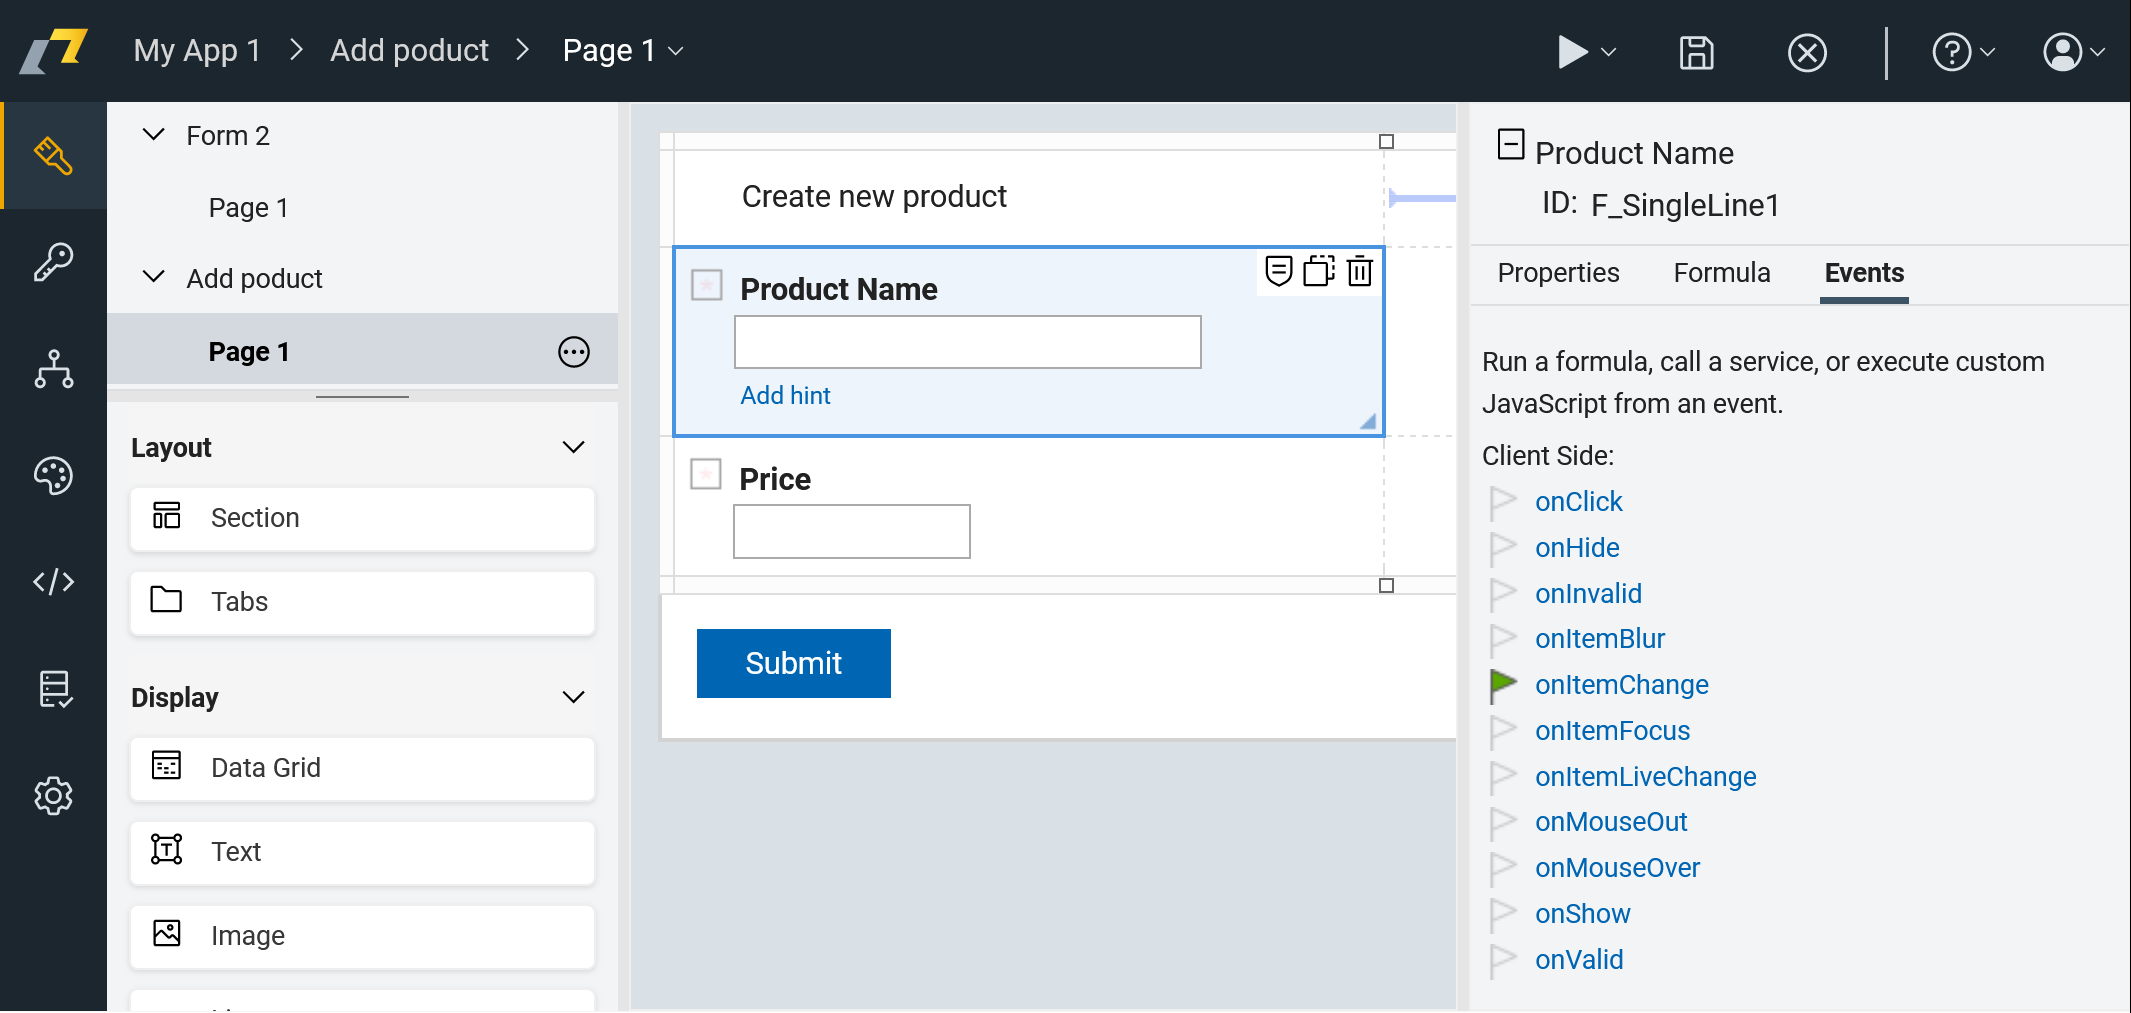The width and height of the screenshot is (2131, 1013).
Task: Click the run/preview play icon
Action: [x=1572, y=52]
